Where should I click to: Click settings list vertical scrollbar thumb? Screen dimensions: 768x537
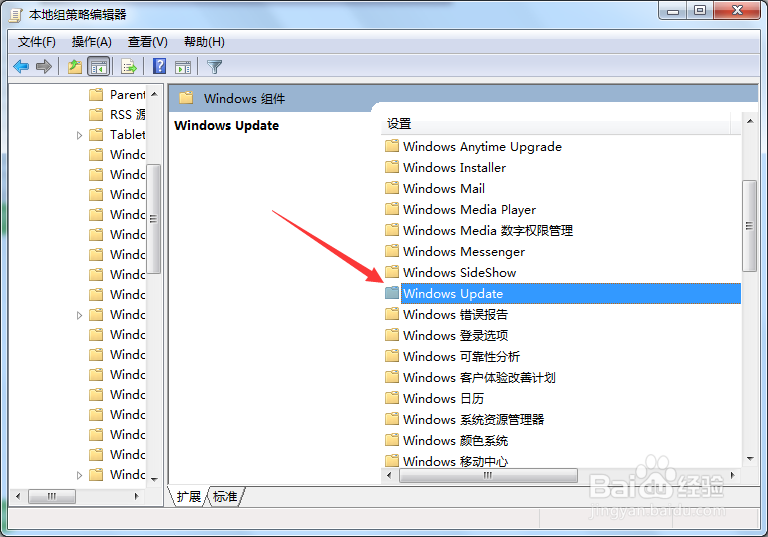tap(749, 226)
